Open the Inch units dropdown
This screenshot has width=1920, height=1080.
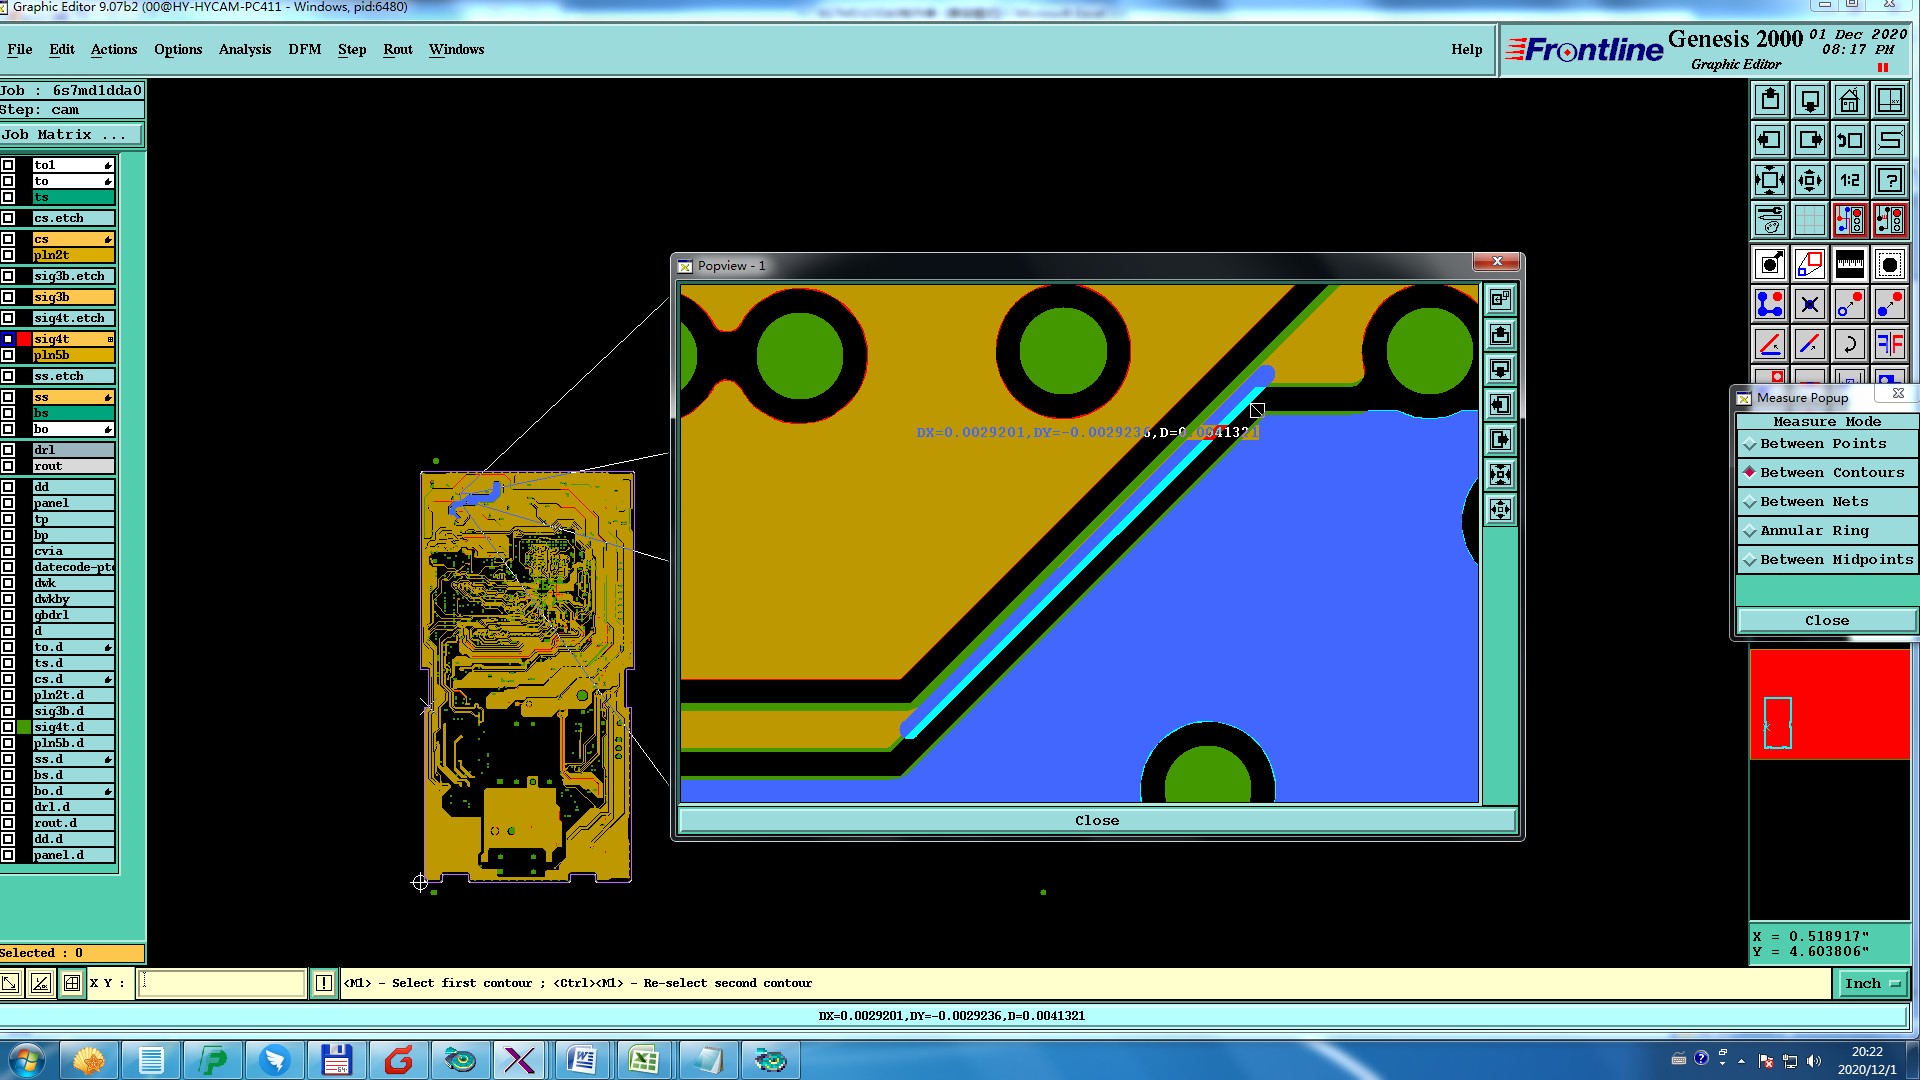tap(1871, 984)
